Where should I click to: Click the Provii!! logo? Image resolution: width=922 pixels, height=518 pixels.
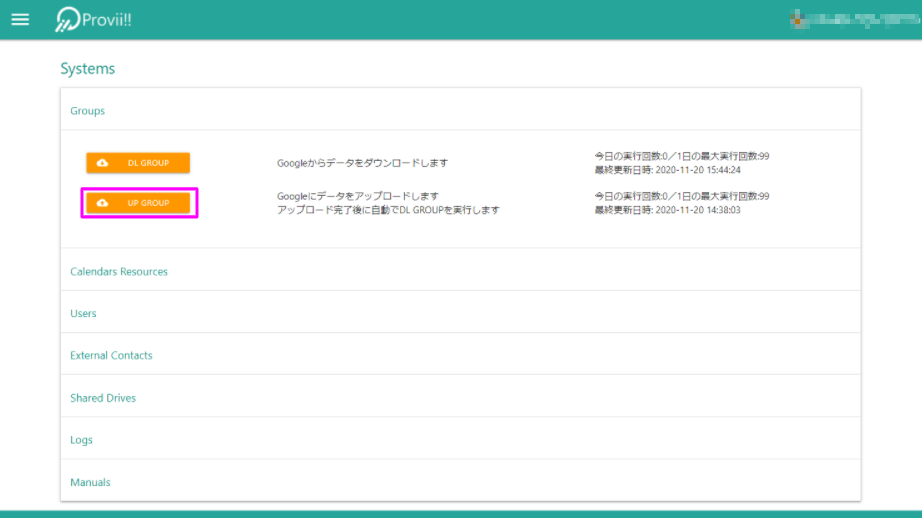pyautogui.click(x=93, y=19)
